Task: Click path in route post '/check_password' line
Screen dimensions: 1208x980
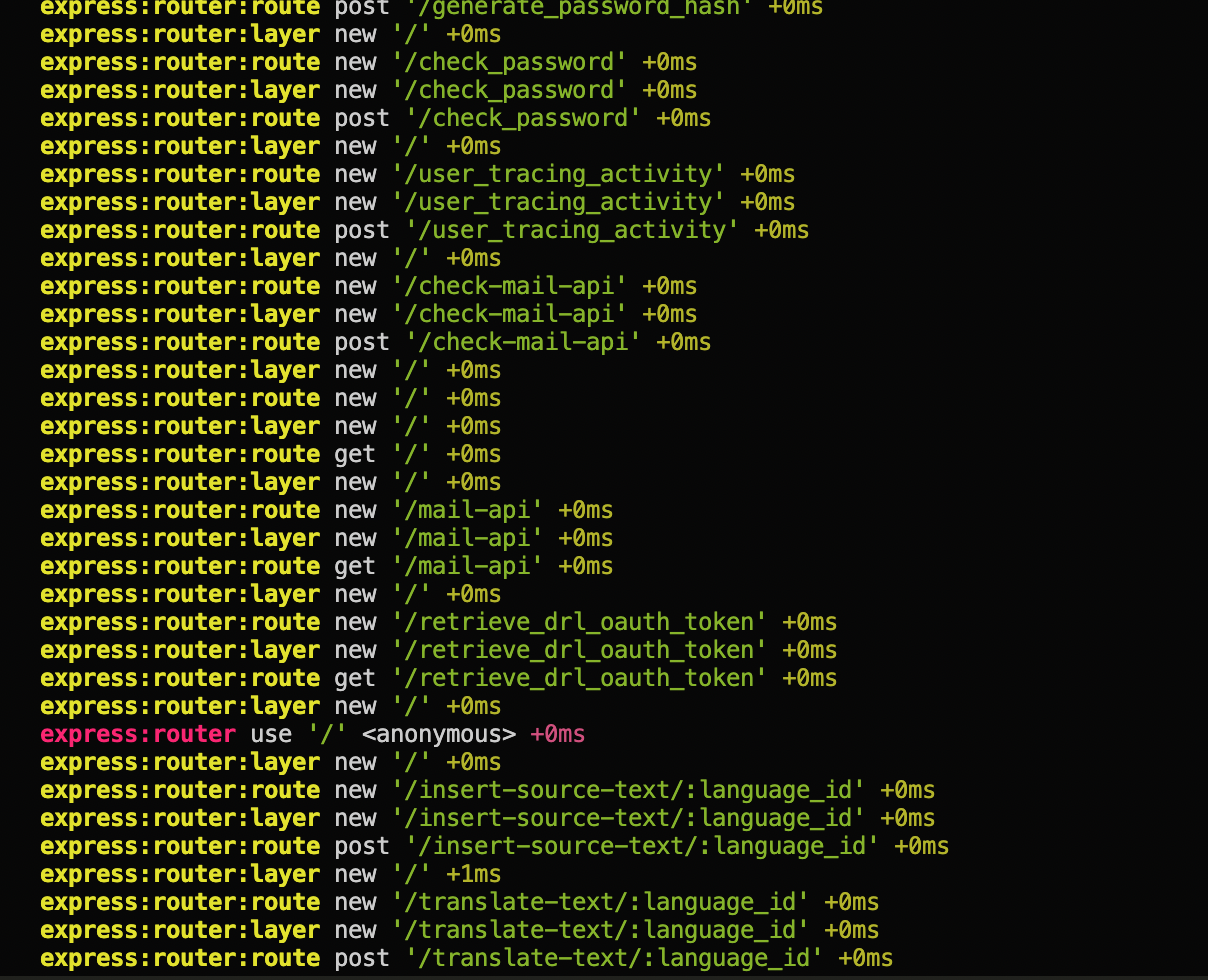Action: click(524, 118)
